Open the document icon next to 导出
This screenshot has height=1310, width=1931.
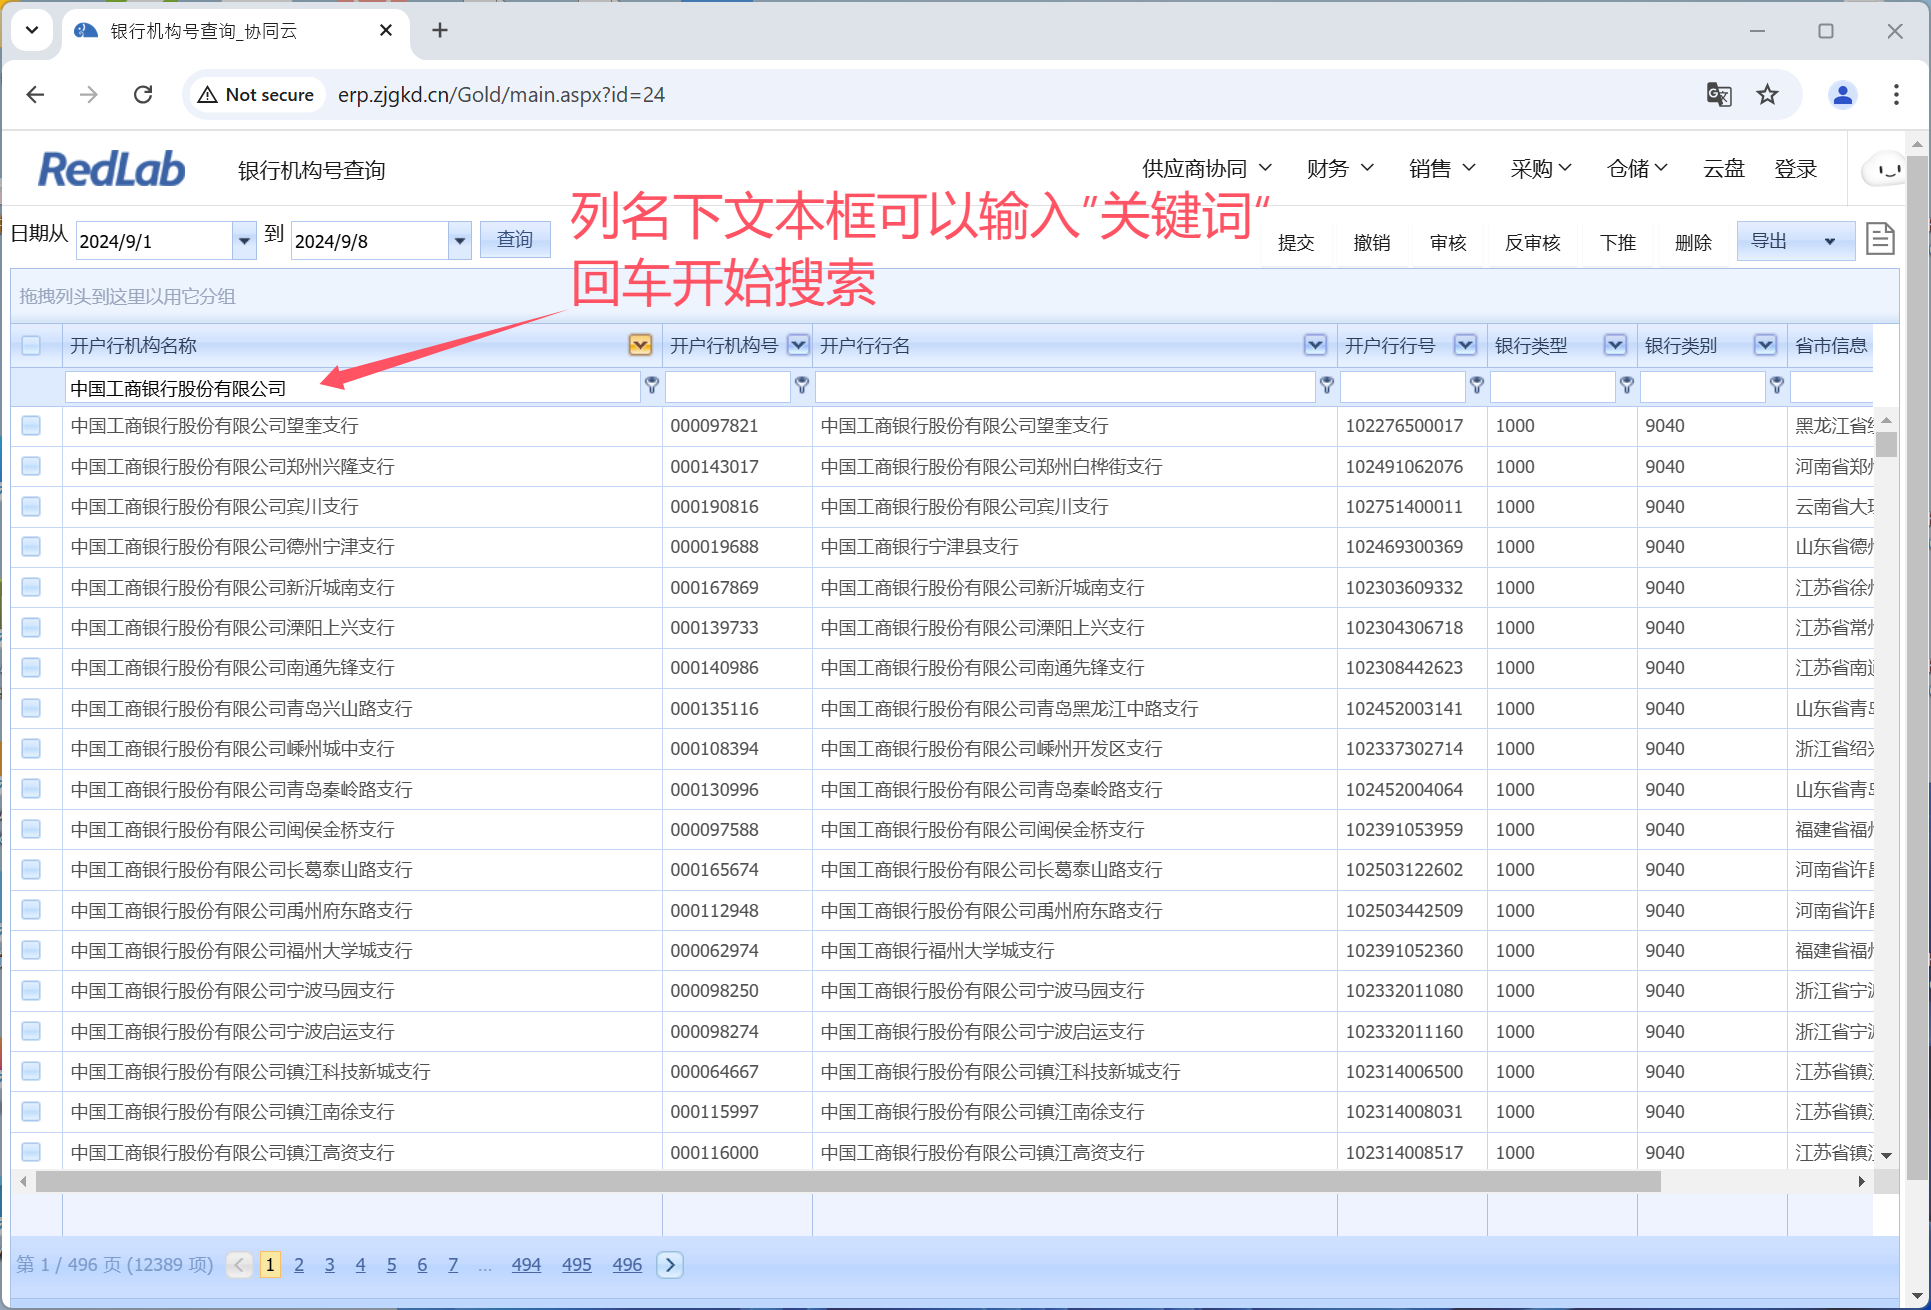pos(1880,240)
